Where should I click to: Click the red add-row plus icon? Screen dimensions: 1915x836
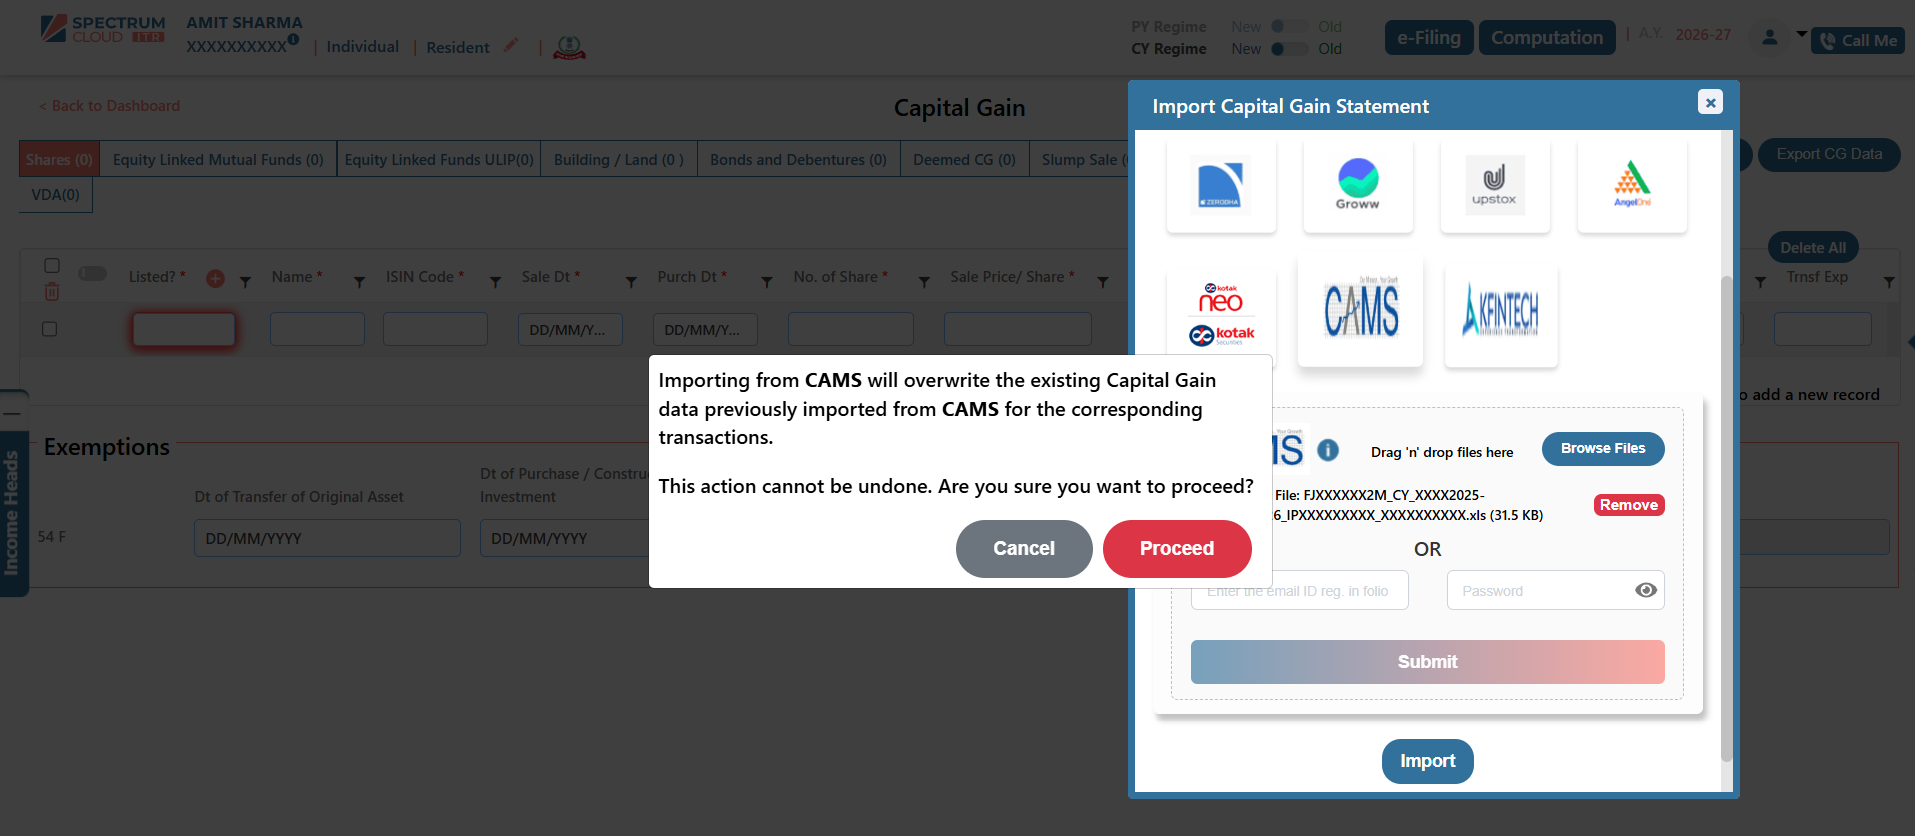click(x=215, y=279)
